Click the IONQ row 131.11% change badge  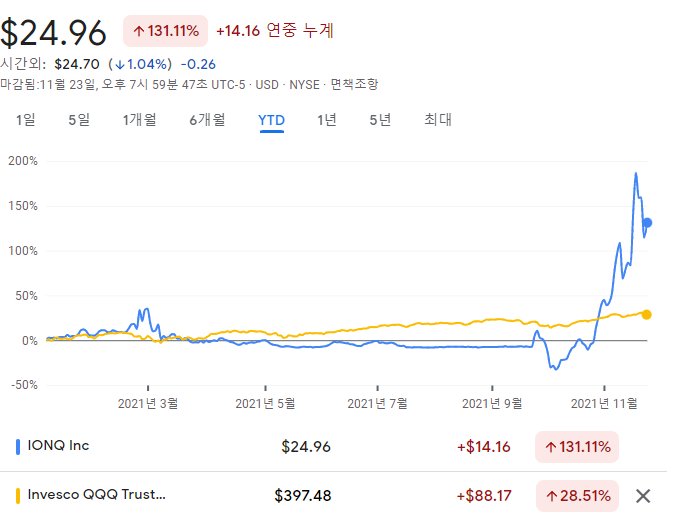coord(577,447)
